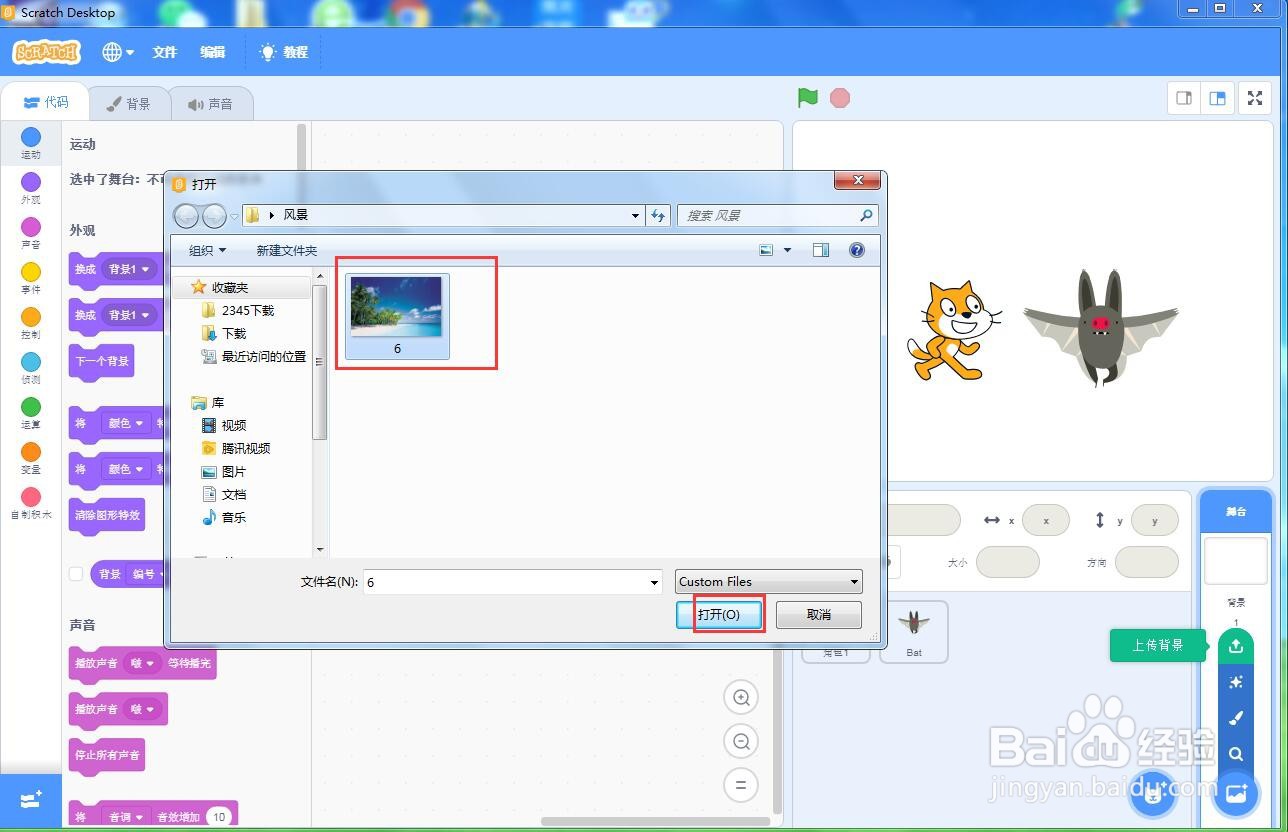
Task: Open the 背景1 dropdown in first 换成 block
Action: [130, 269]
